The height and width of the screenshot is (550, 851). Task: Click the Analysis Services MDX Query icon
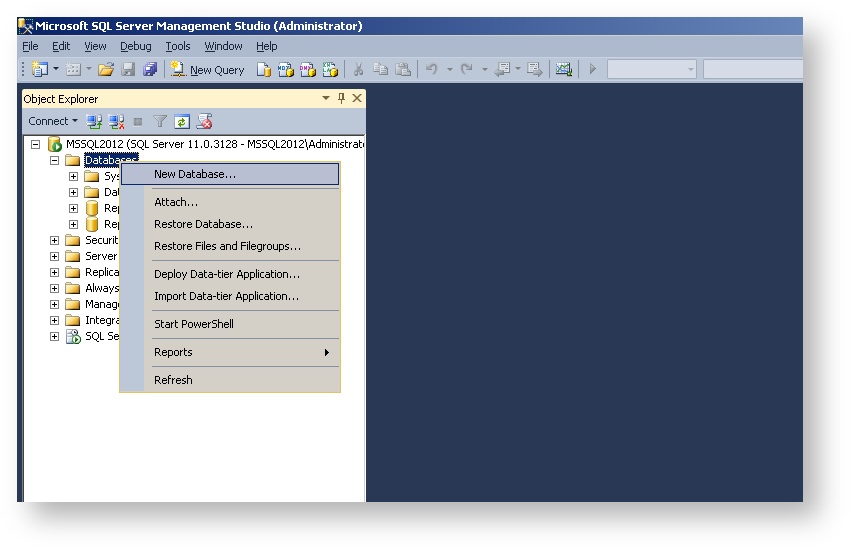click(286, 70)
